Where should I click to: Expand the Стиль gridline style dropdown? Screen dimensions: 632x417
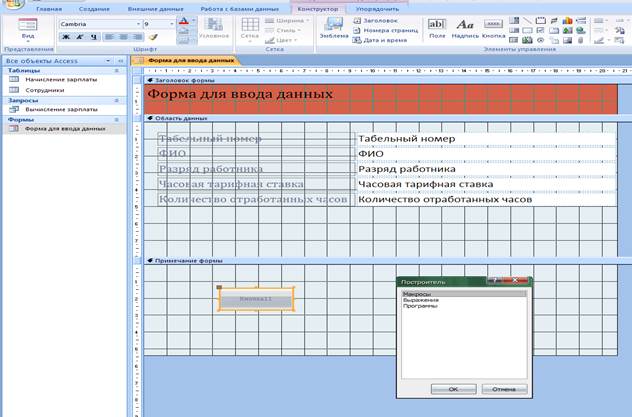284,30
